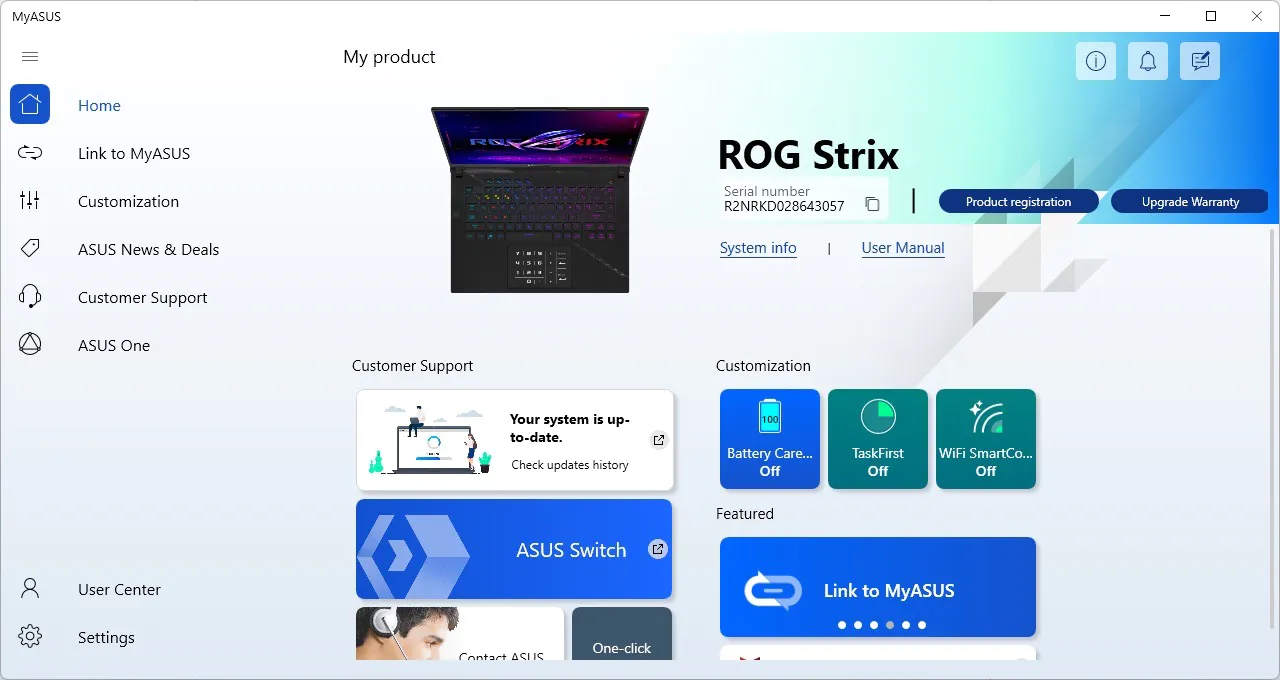Click Check updates history link

(x=570, y=464)
